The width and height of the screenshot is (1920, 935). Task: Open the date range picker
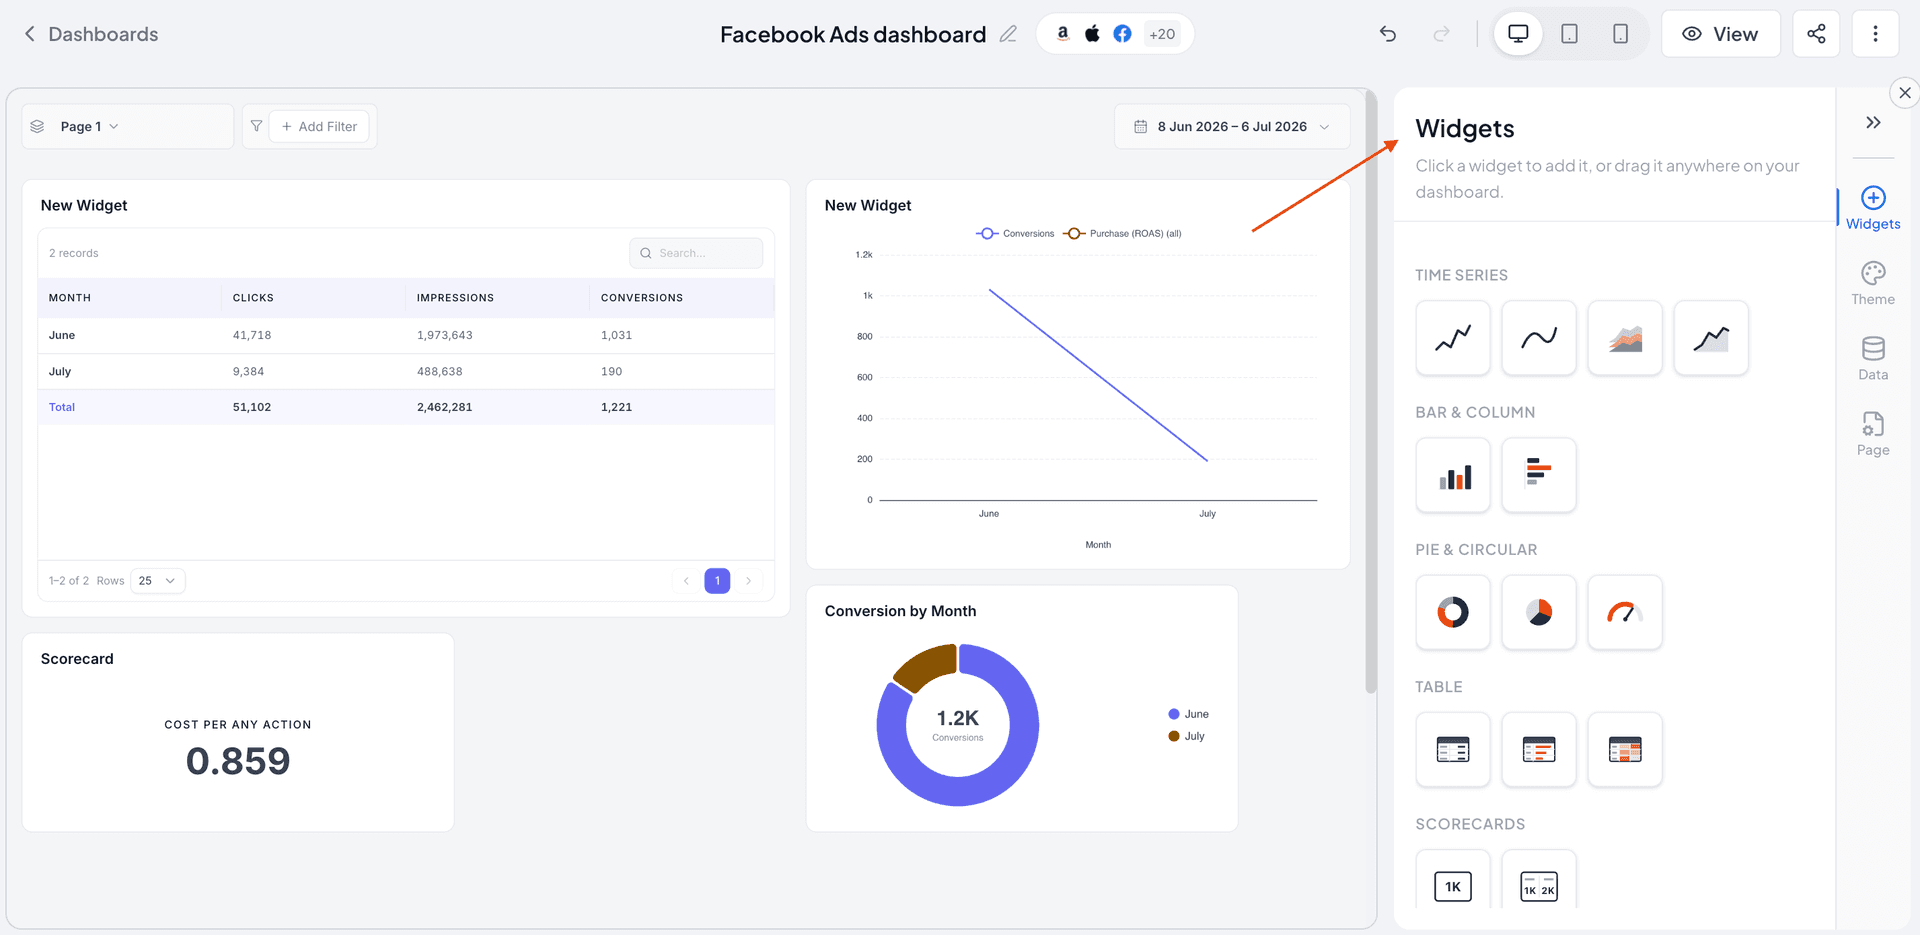[x=1232, y=126]
